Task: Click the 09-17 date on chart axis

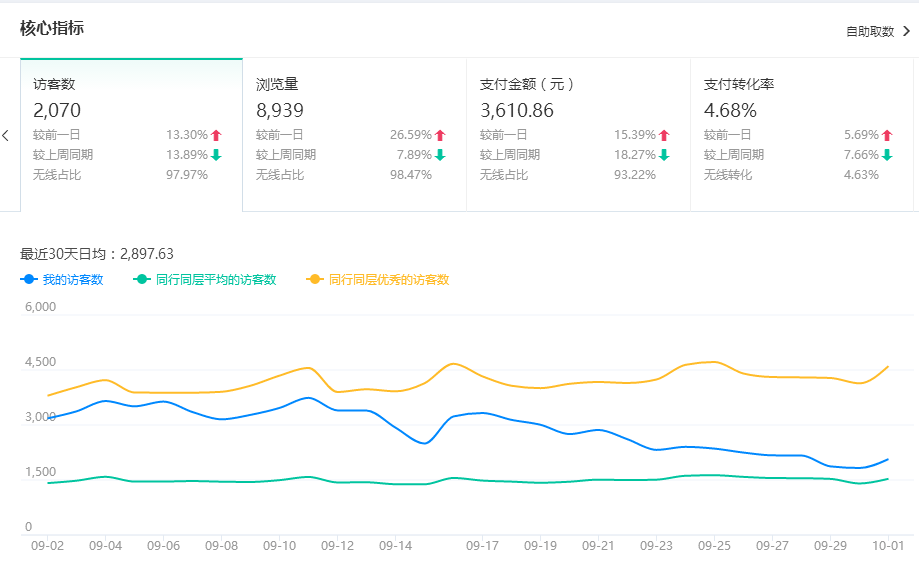Action: point(482,546)
